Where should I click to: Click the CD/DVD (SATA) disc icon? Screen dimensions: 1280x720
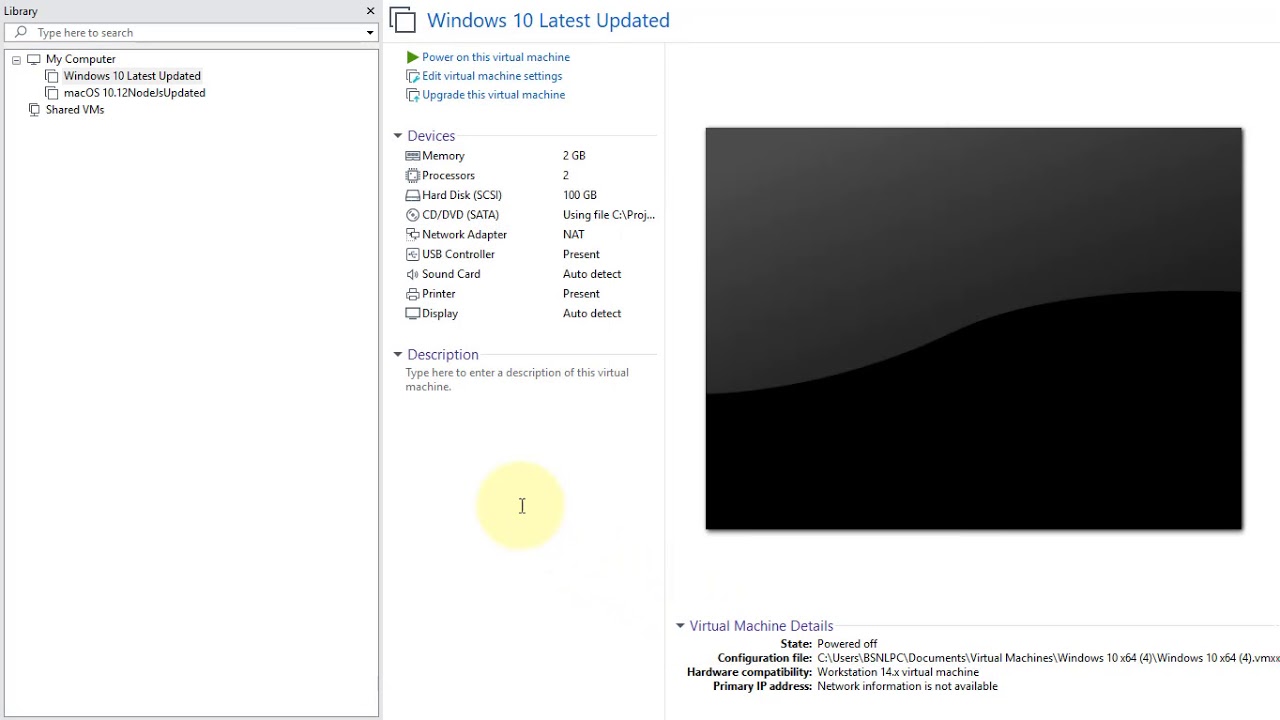412,215
